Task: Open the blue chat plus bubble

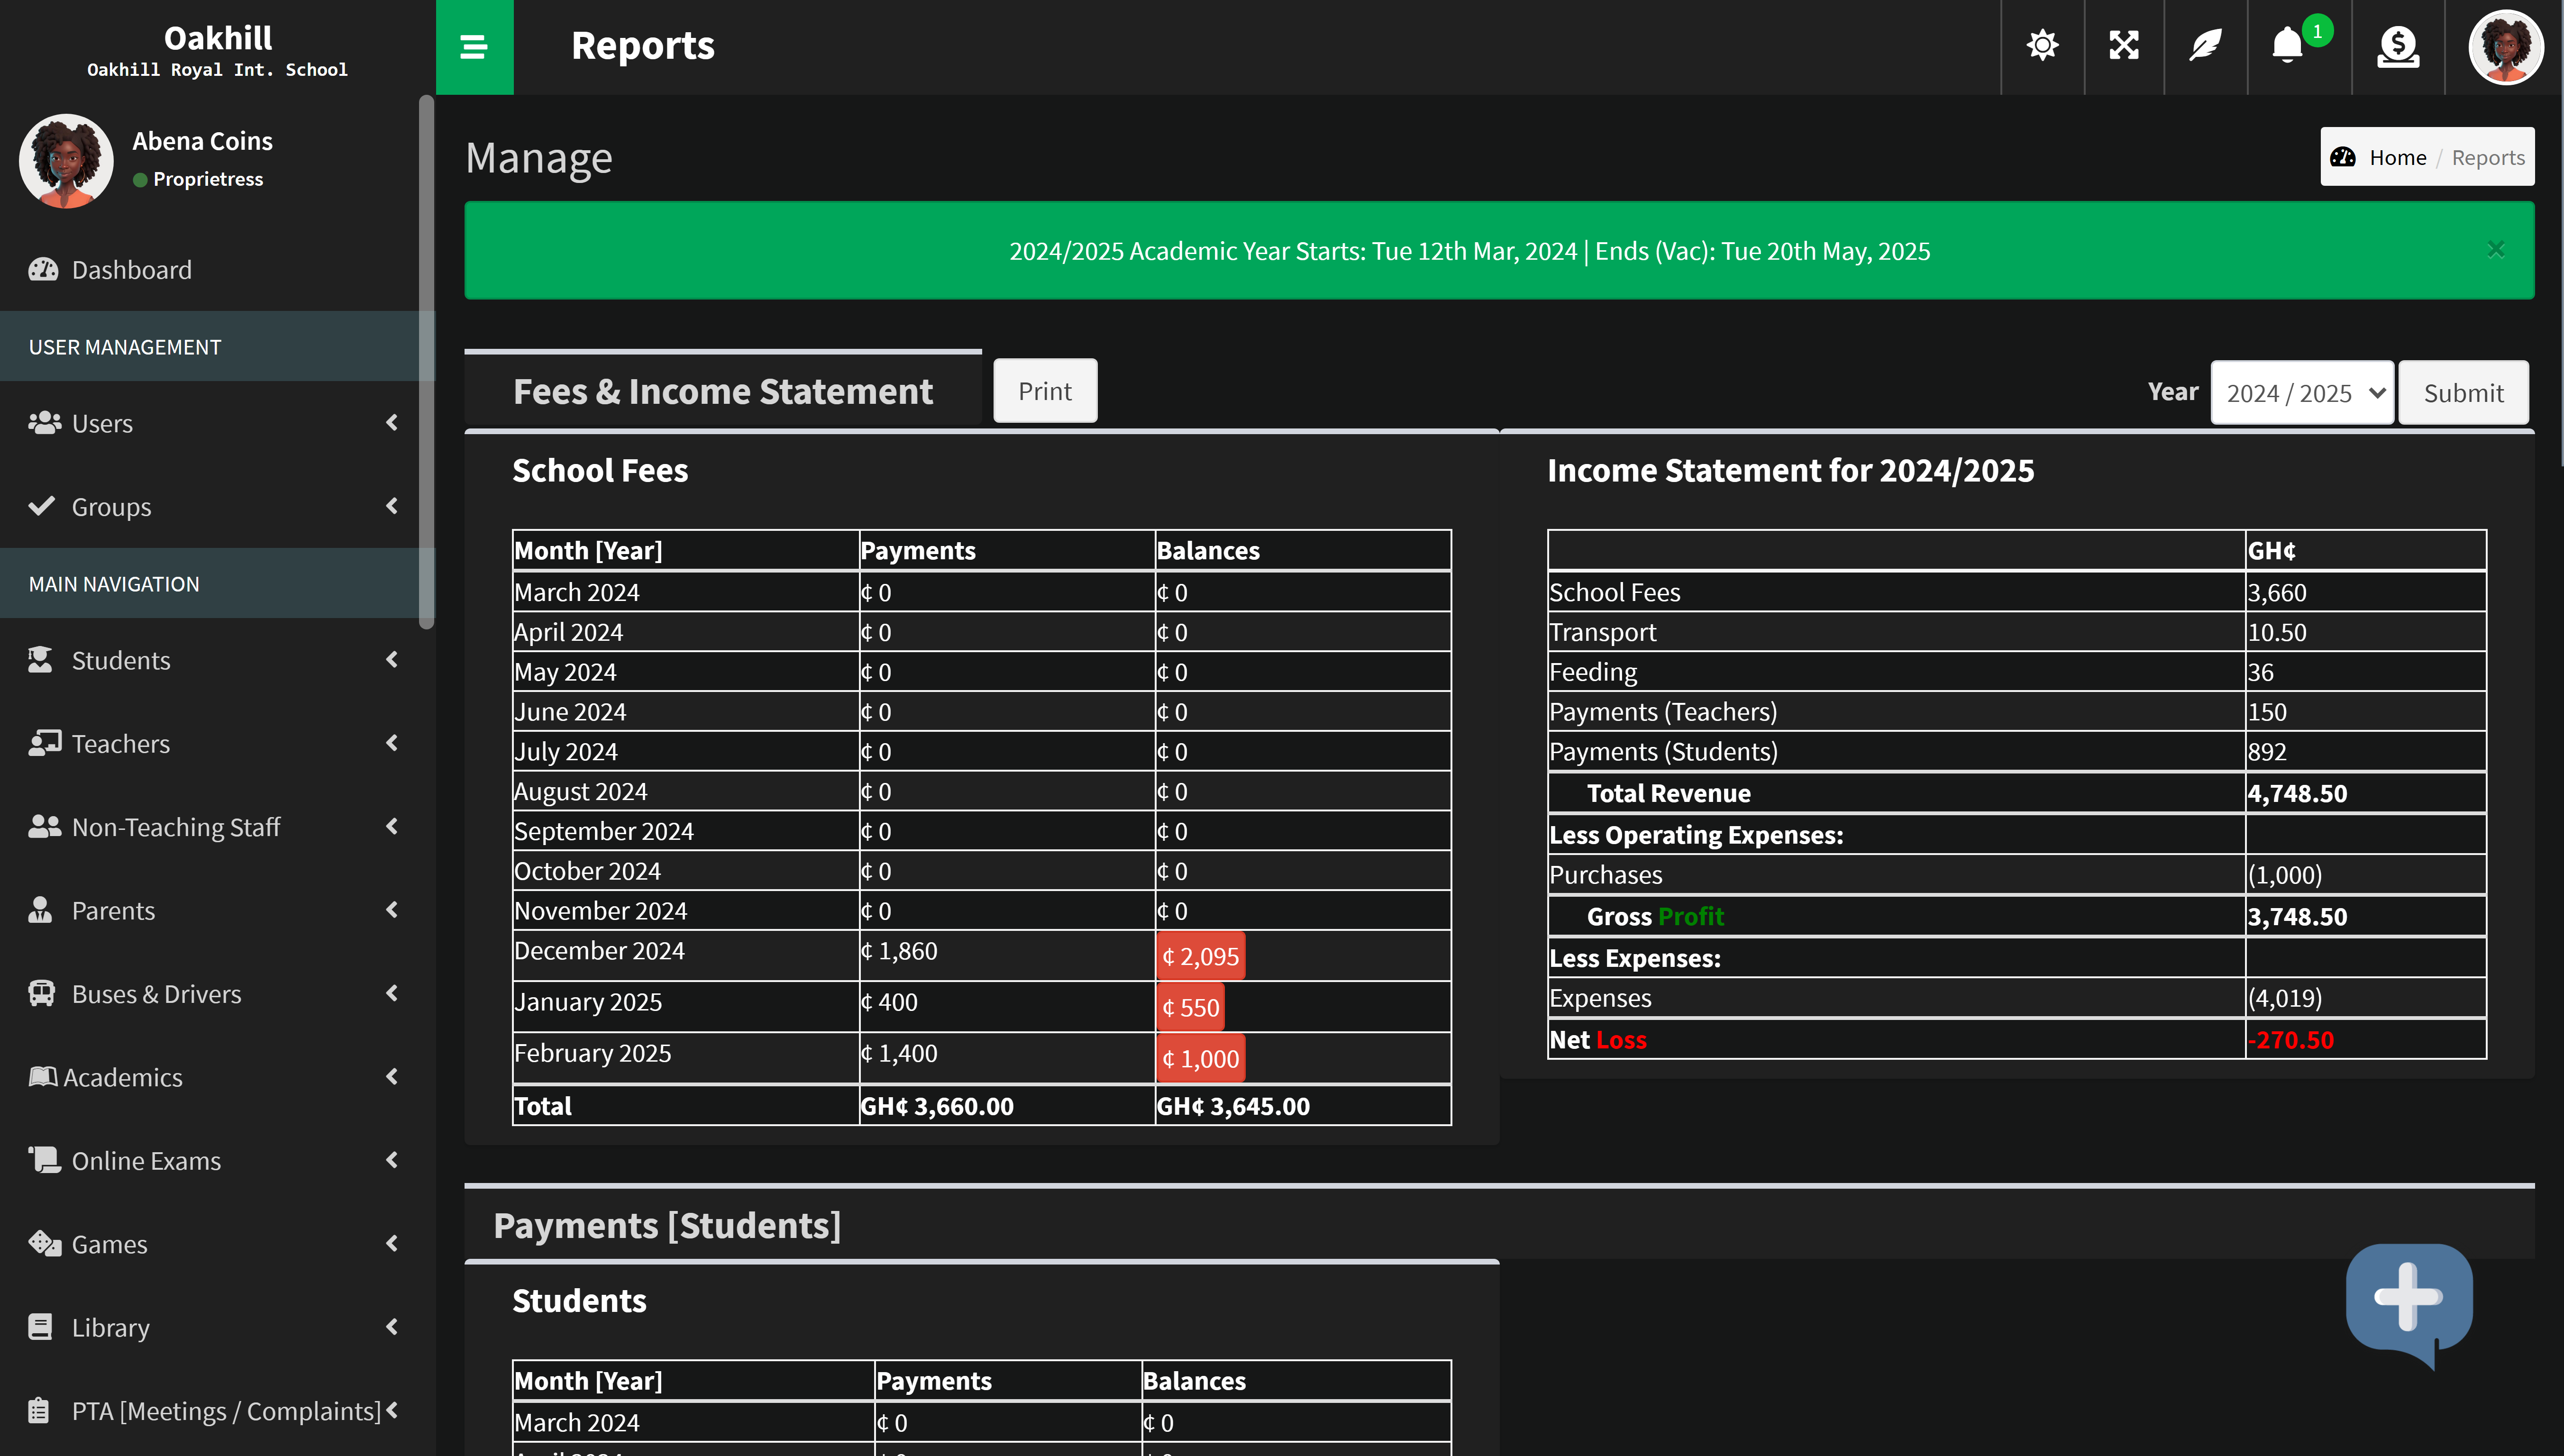Action: [2408, 1300]
